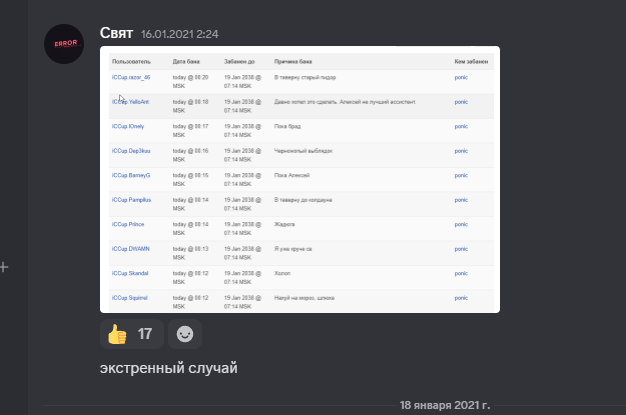This screenshot has height=415, width=626.
Task: Click the plus icon at left edge
Action: [4, 267]
